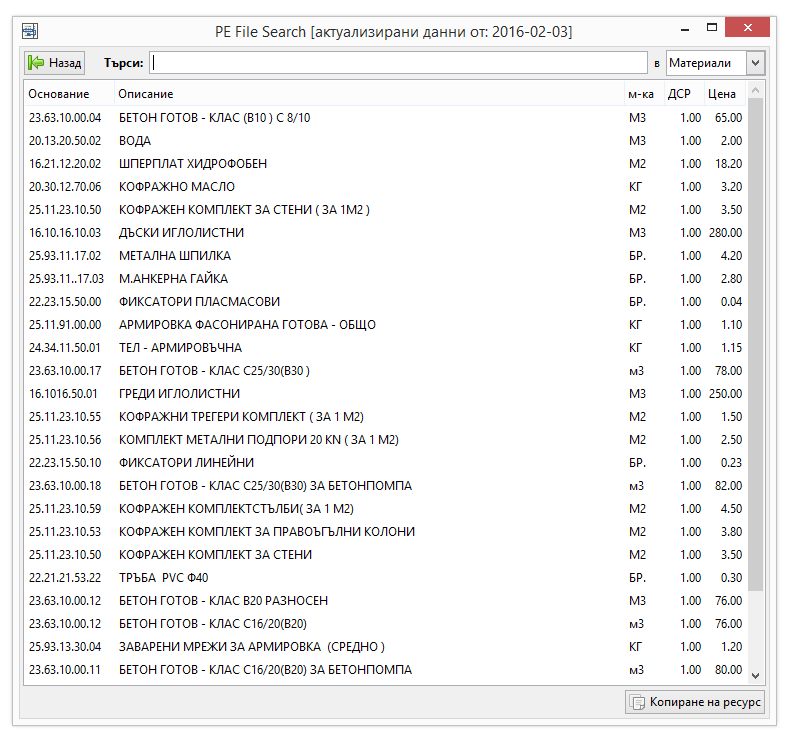790x742 pixels.
Task: Select the ФИКСАТОРИ ПЛАСМАСОВИ row
Action: pos(385,302)
